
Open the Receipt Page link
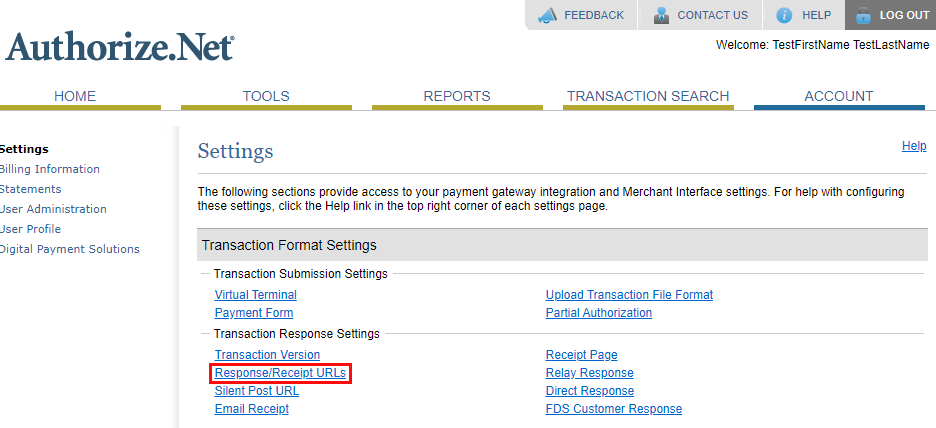pyautogui.click(x=581, y=355)
